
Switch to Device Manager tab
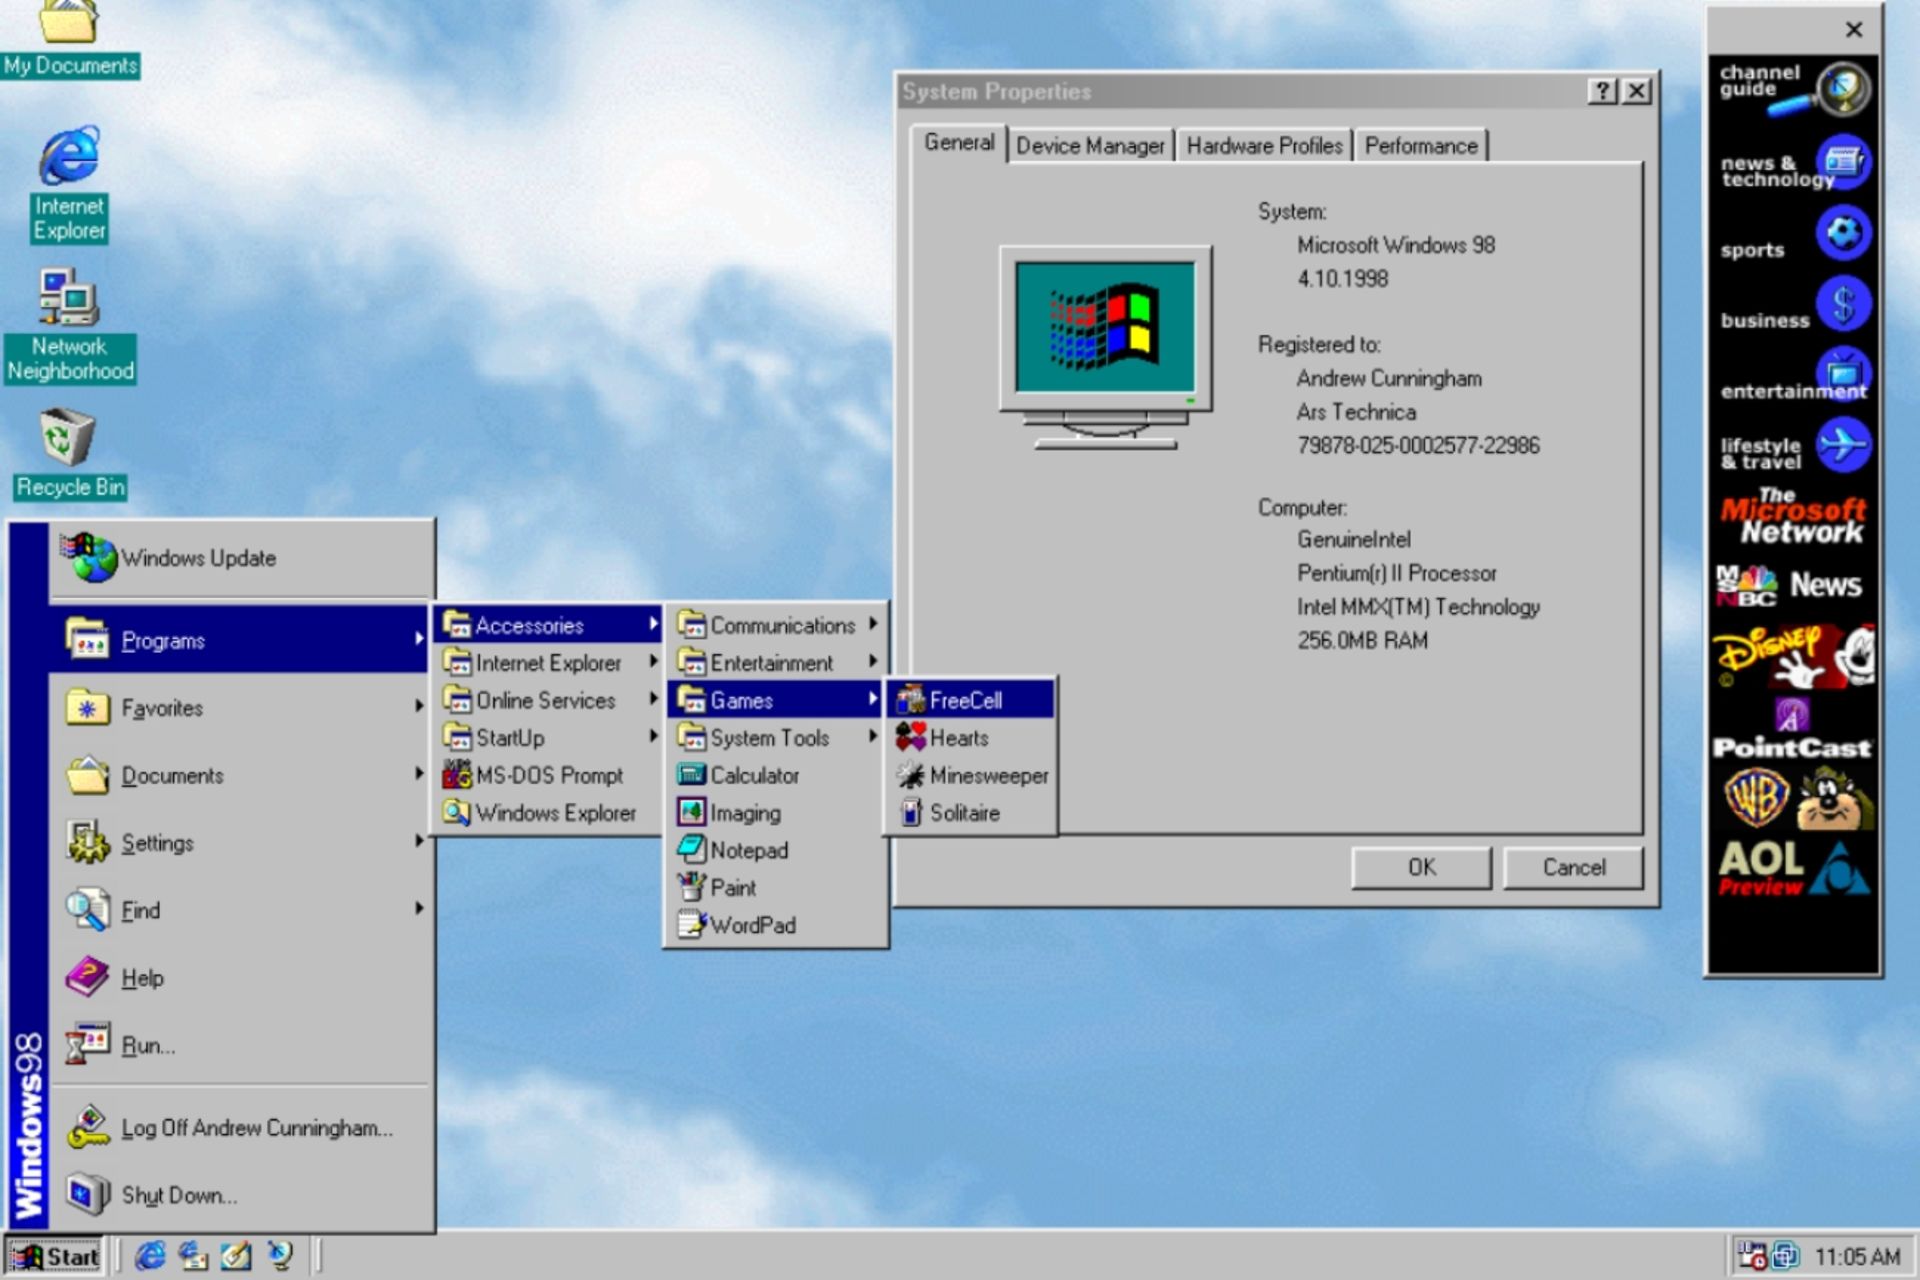point(1090,146)
